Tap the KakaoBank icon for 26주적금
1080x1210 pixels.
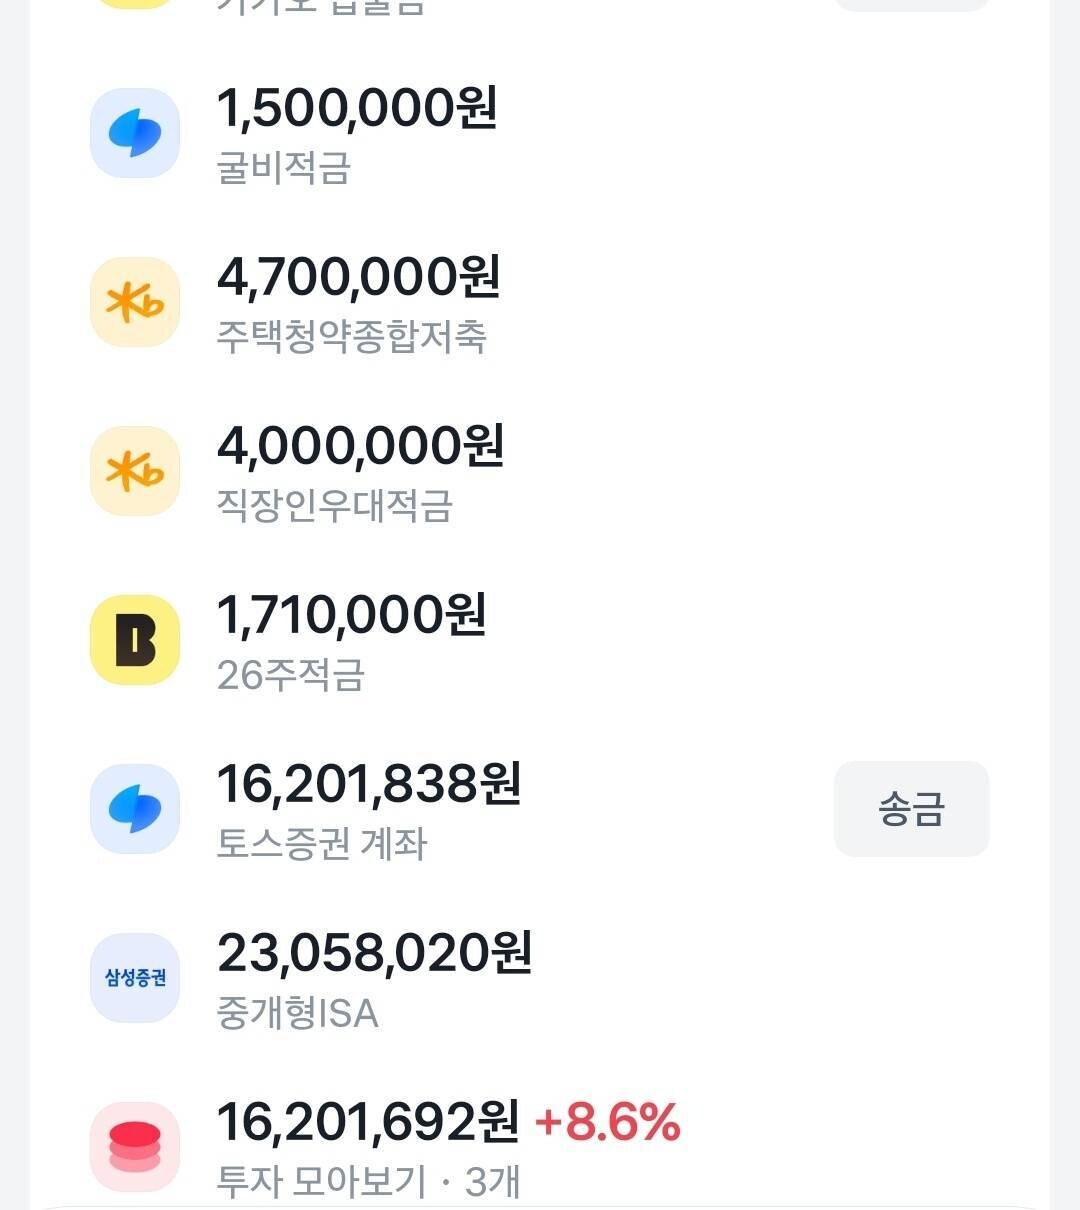point(135,640)
